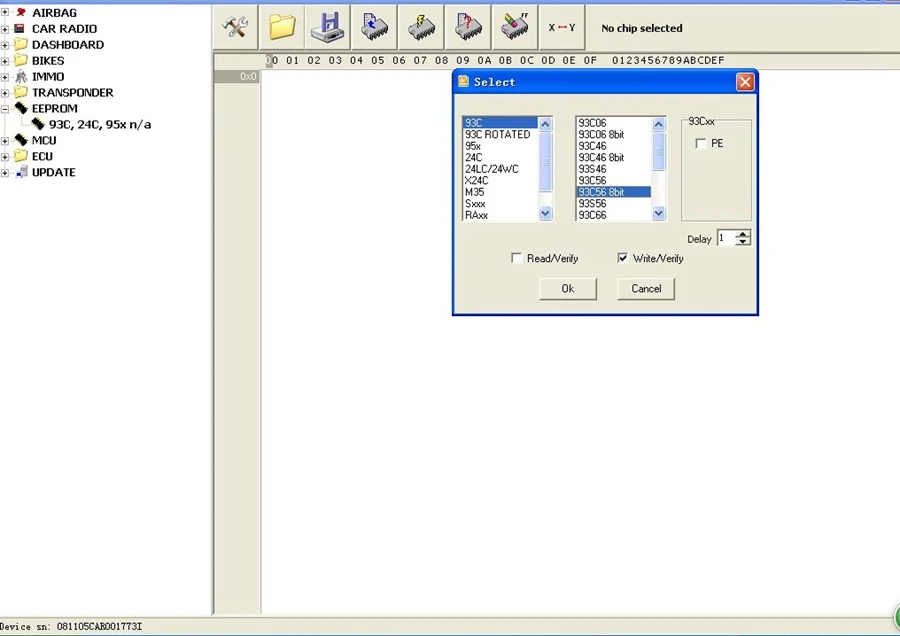Click the DASHBOARD folder icon

21,44
